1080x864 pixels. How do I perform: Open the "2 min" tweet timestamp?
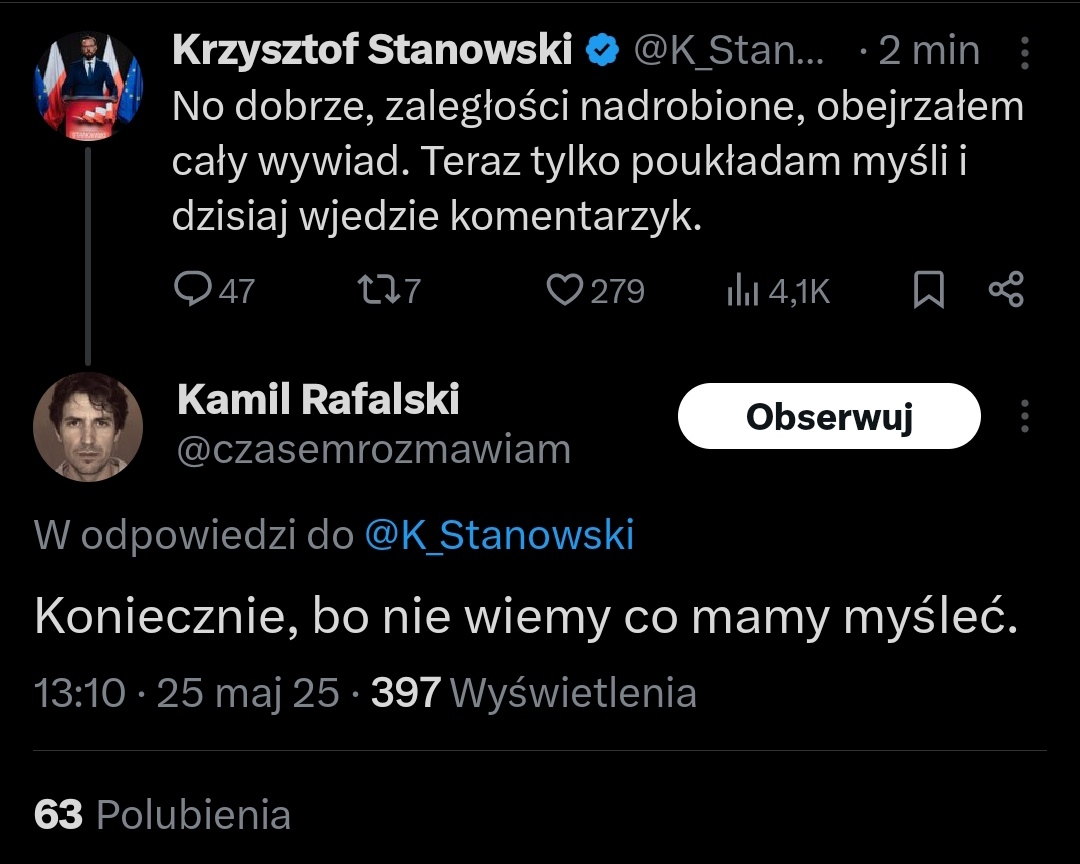pos(928,51)
